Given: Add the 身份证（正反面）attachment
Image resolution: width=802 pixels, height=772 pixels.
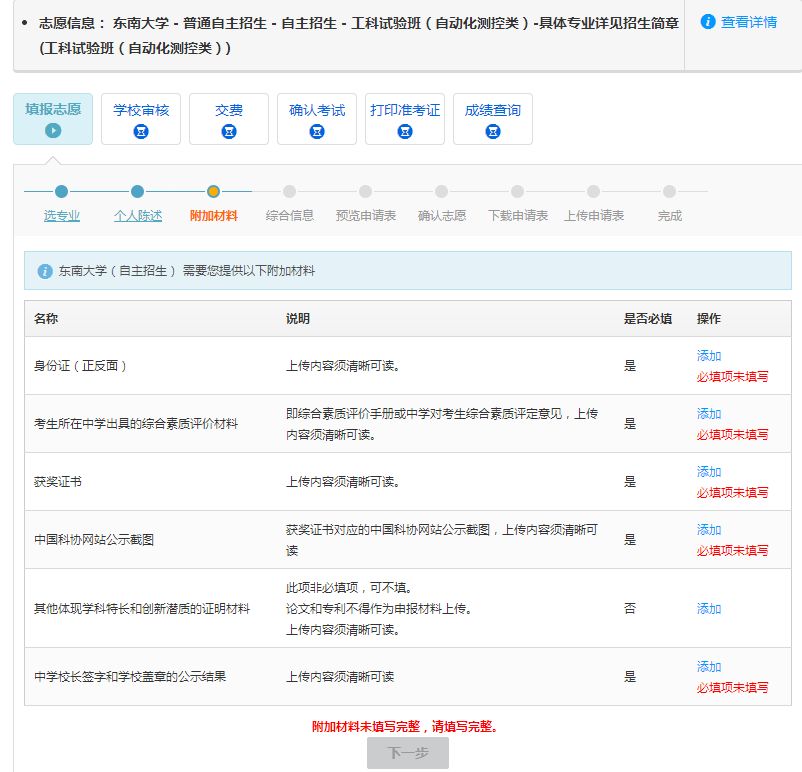Looking at the screenshot, I should click(x=709, y=356).
